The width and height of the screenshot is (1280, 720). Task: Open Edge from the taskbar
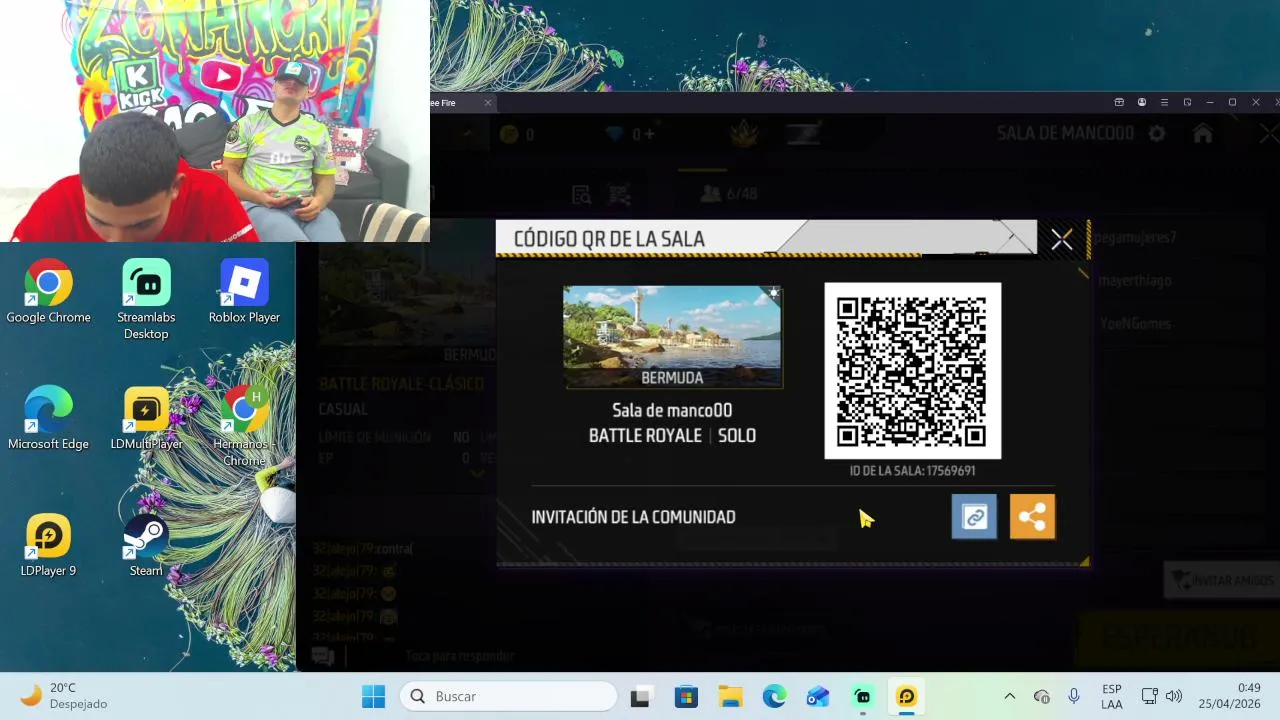click(774, 696)
